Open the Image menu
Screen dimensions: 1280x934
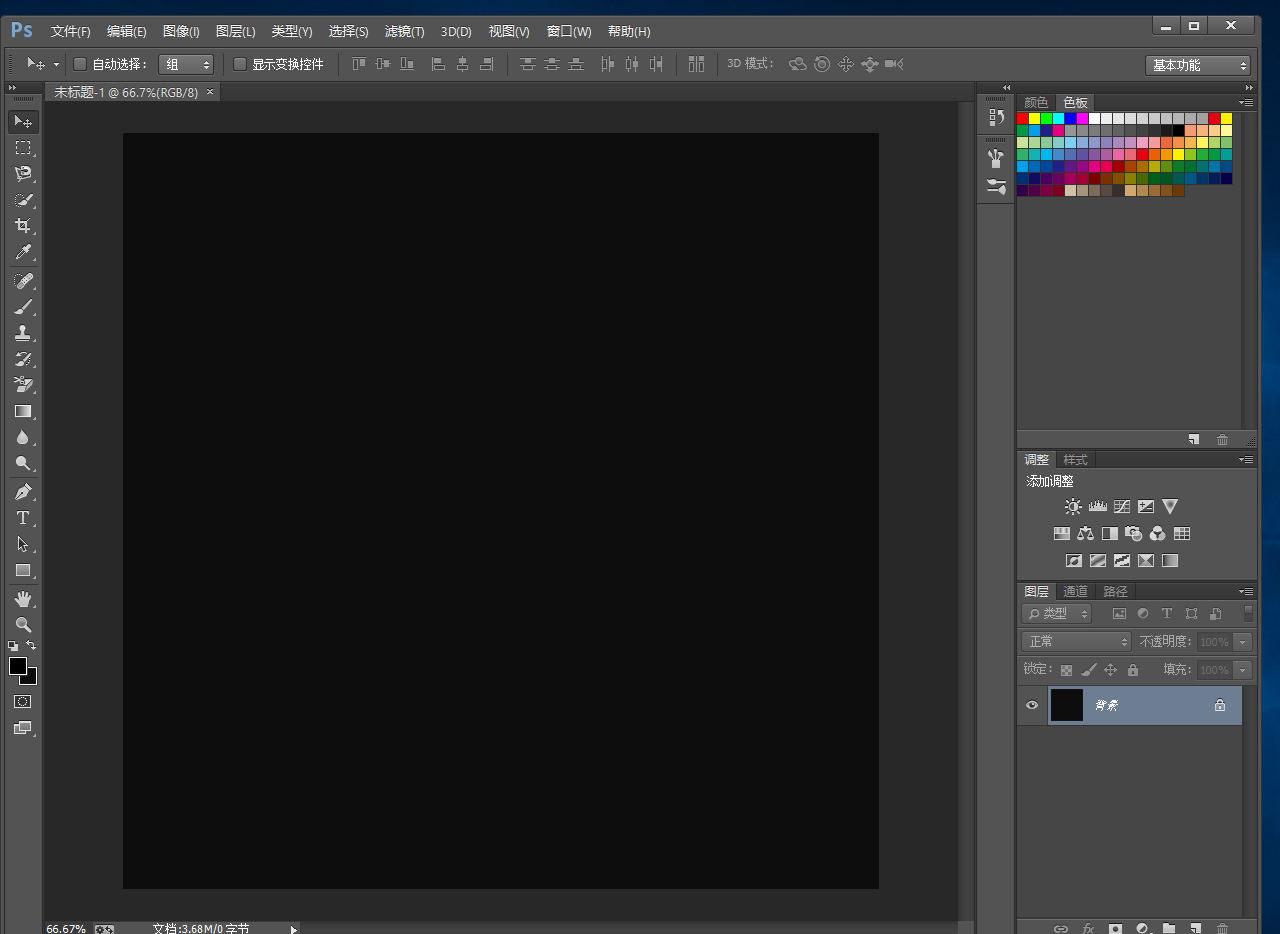[181, 32]
